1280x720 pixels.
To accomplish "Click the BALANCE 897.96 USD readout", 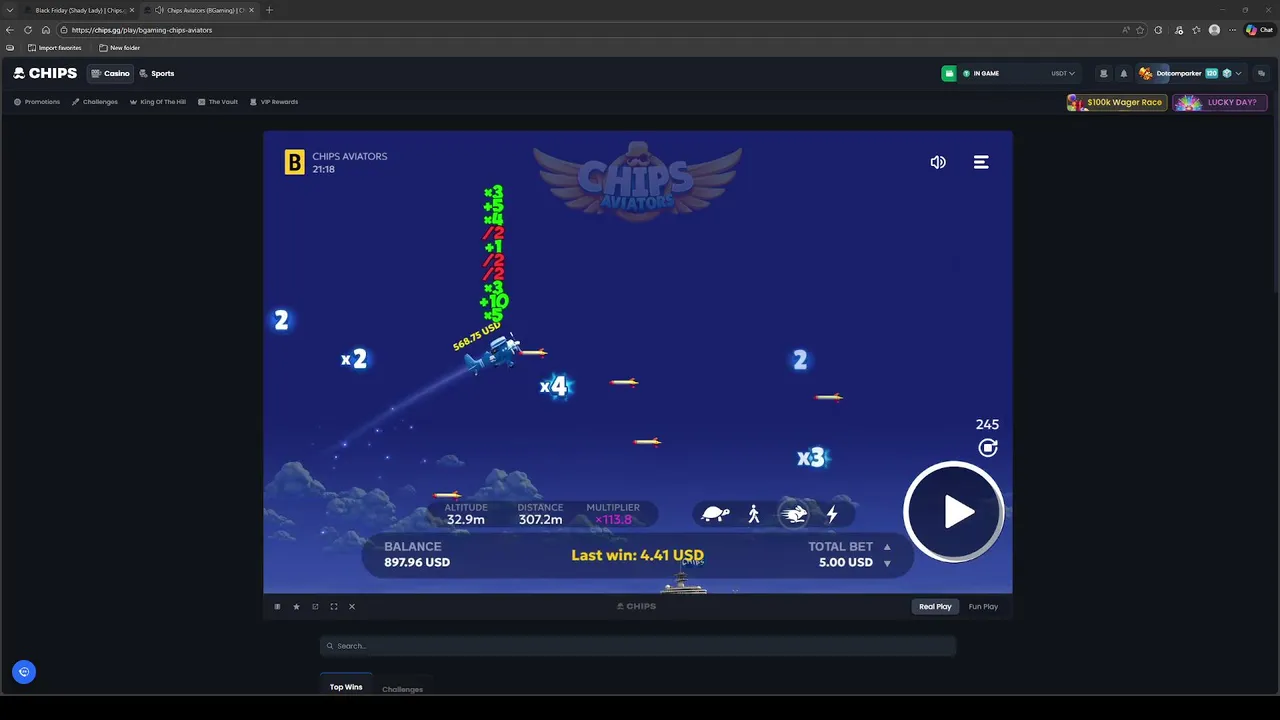I will click(x=417, y=554).
